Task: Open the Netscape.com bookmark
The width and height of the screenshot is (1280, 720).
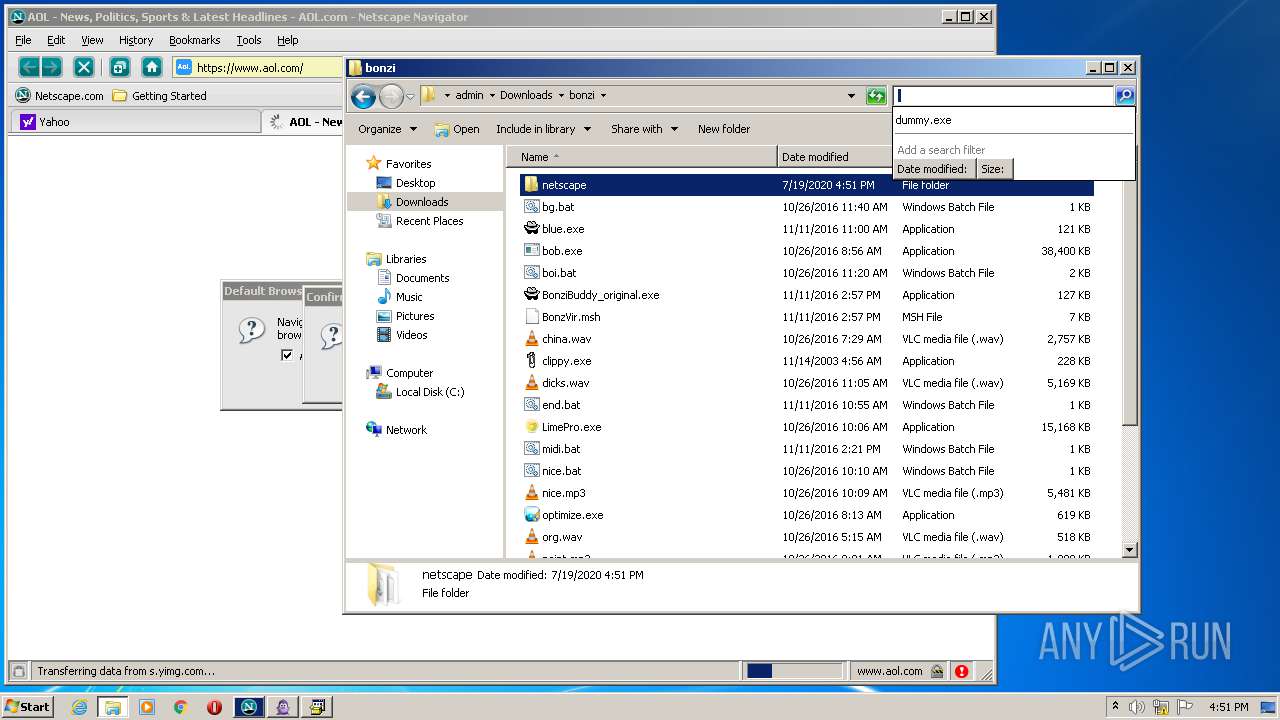Action: tap(60, 96)
